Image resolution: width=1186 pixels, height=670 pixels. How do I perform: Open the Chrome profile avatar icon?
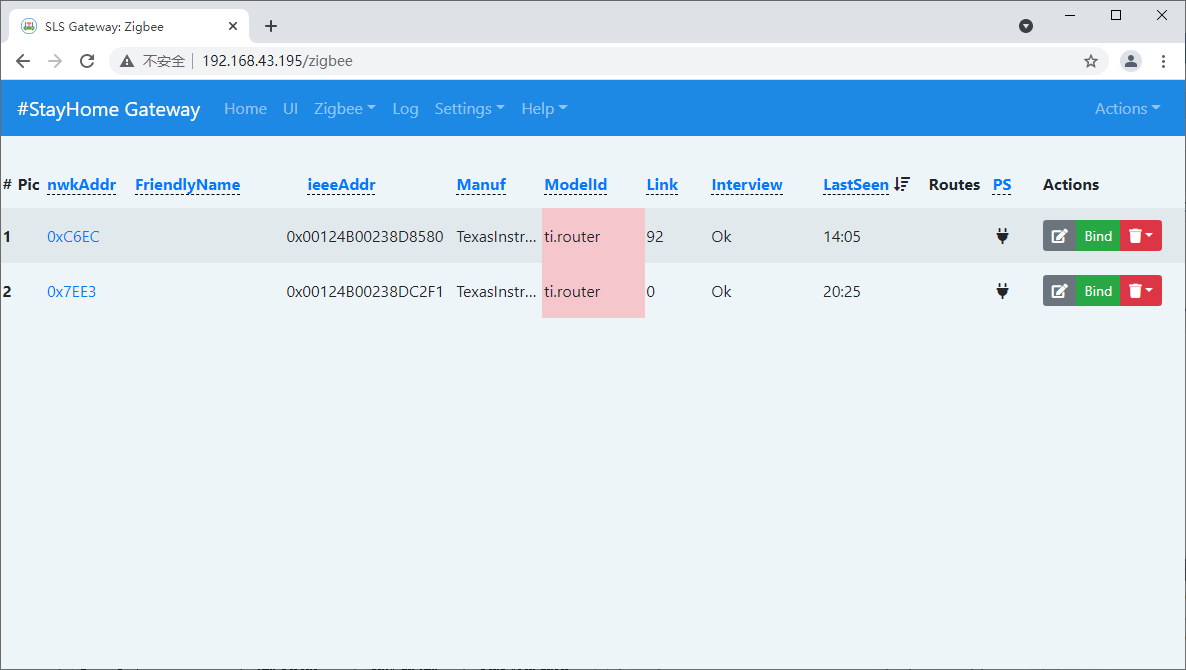(x=1131, y=61)
